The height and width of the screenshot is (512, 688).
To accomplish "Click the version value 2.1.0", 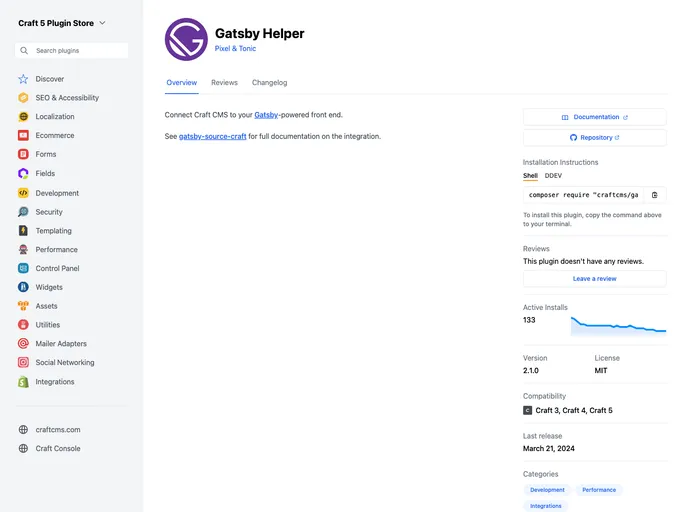I will point(530,370).
